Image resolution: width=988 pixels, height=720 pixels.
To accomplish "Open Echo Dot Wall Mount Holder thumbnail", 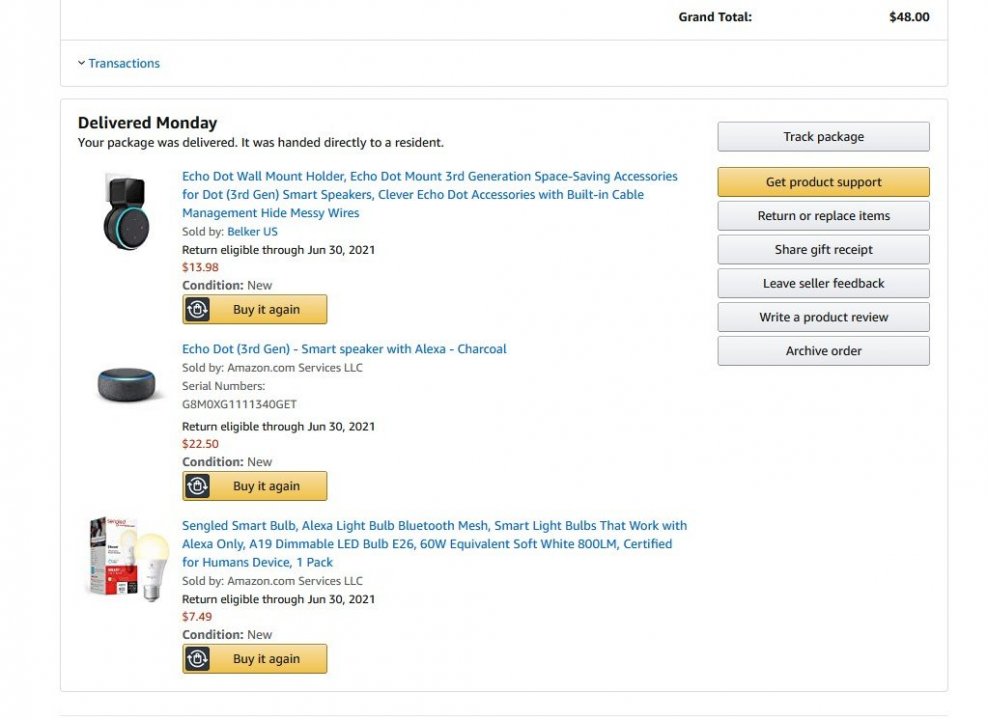I will click(125, 212).
